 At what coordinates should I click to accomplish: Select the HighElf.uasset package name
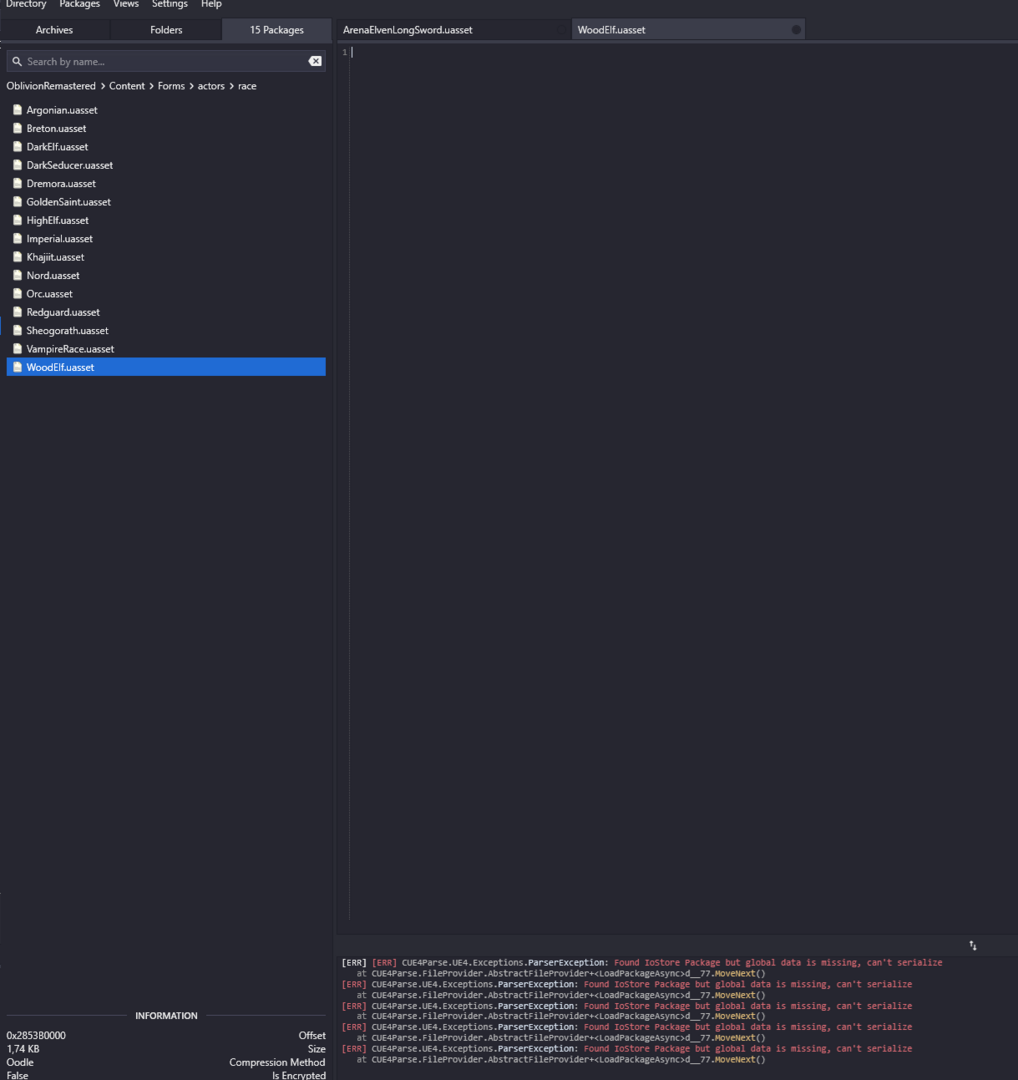coord(58,220)
